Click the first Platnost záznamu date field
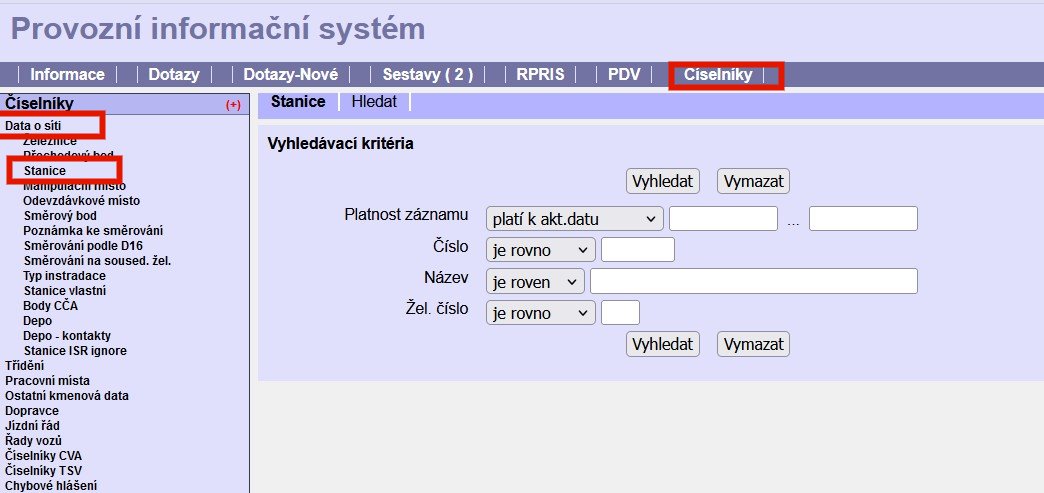This screenshot has width=1044, height=493. point(723,219)
